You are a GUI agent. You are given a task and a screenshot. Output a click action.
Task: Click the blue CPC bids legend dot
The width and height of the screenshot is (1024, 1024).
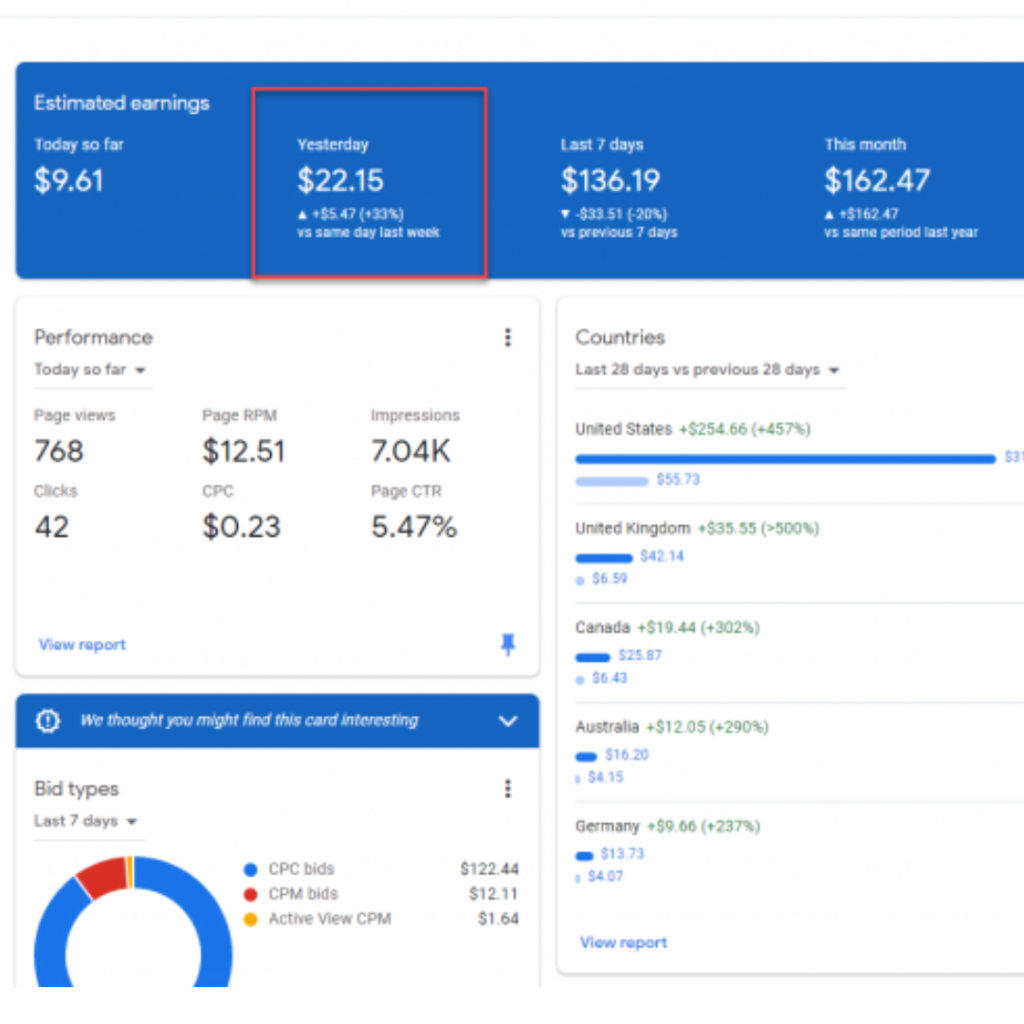pos(250,870)
